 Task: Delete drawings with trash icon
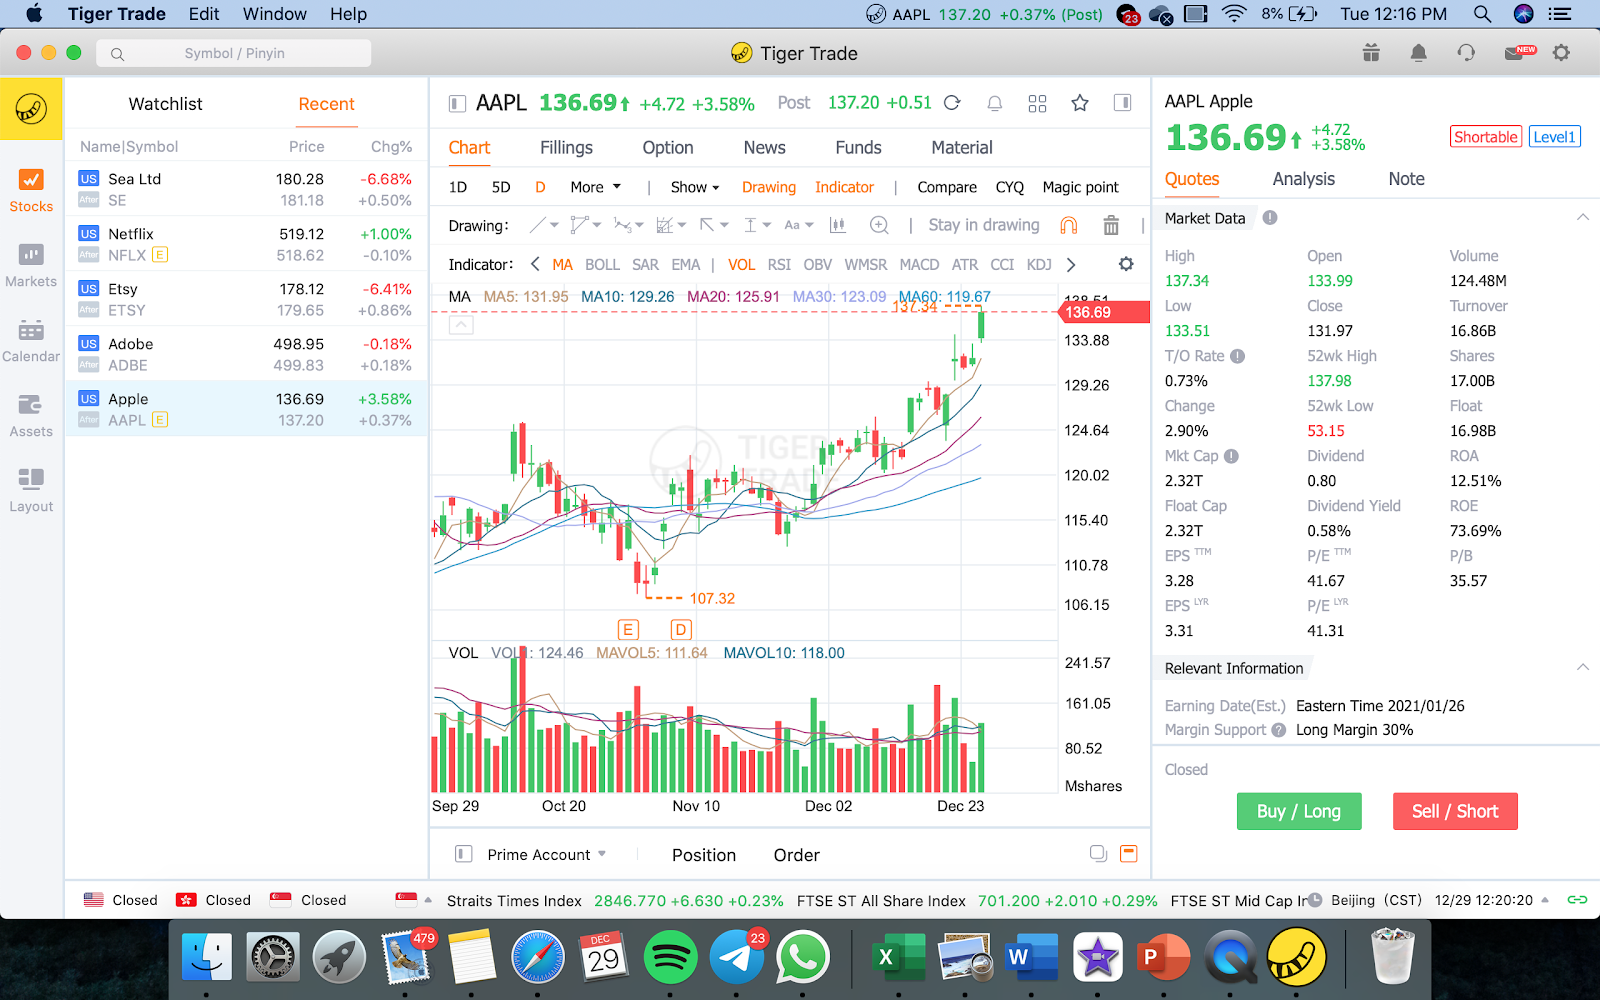(x=1111, y=226)
